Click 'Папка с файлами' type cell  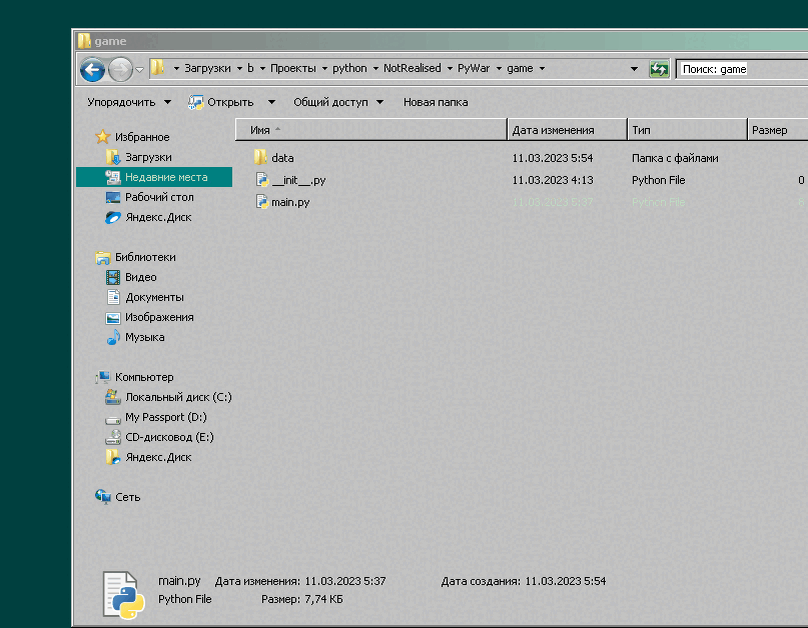click(x=675, y=158)
